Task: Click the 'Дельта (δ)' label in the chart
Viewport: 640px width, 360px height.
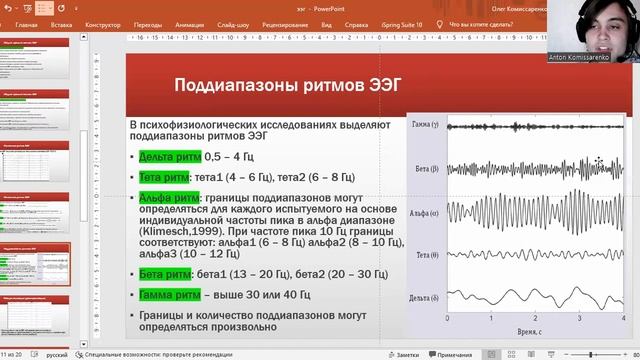Action: point(424,298)
